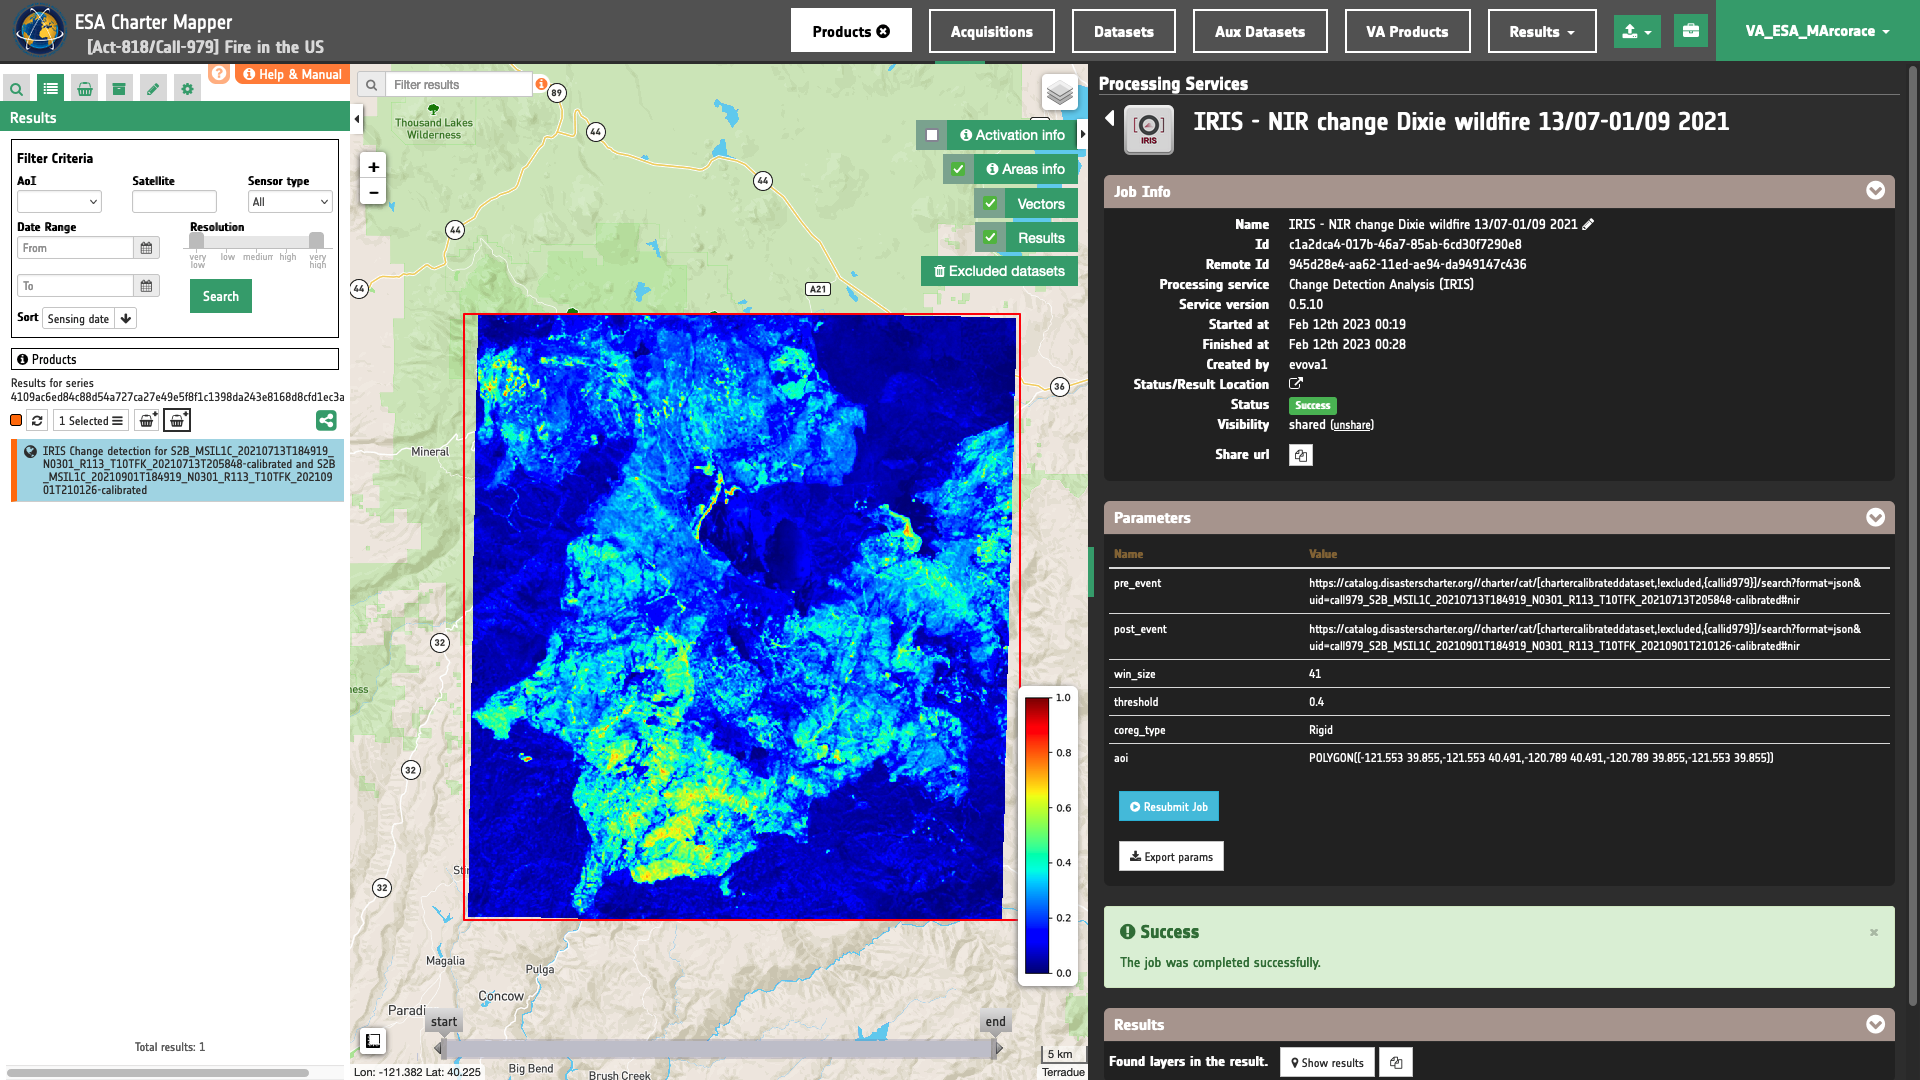This screenshot has width=1920, height=1080.
Task: Click the timeline start marker
Action: tap(444, 1022)
